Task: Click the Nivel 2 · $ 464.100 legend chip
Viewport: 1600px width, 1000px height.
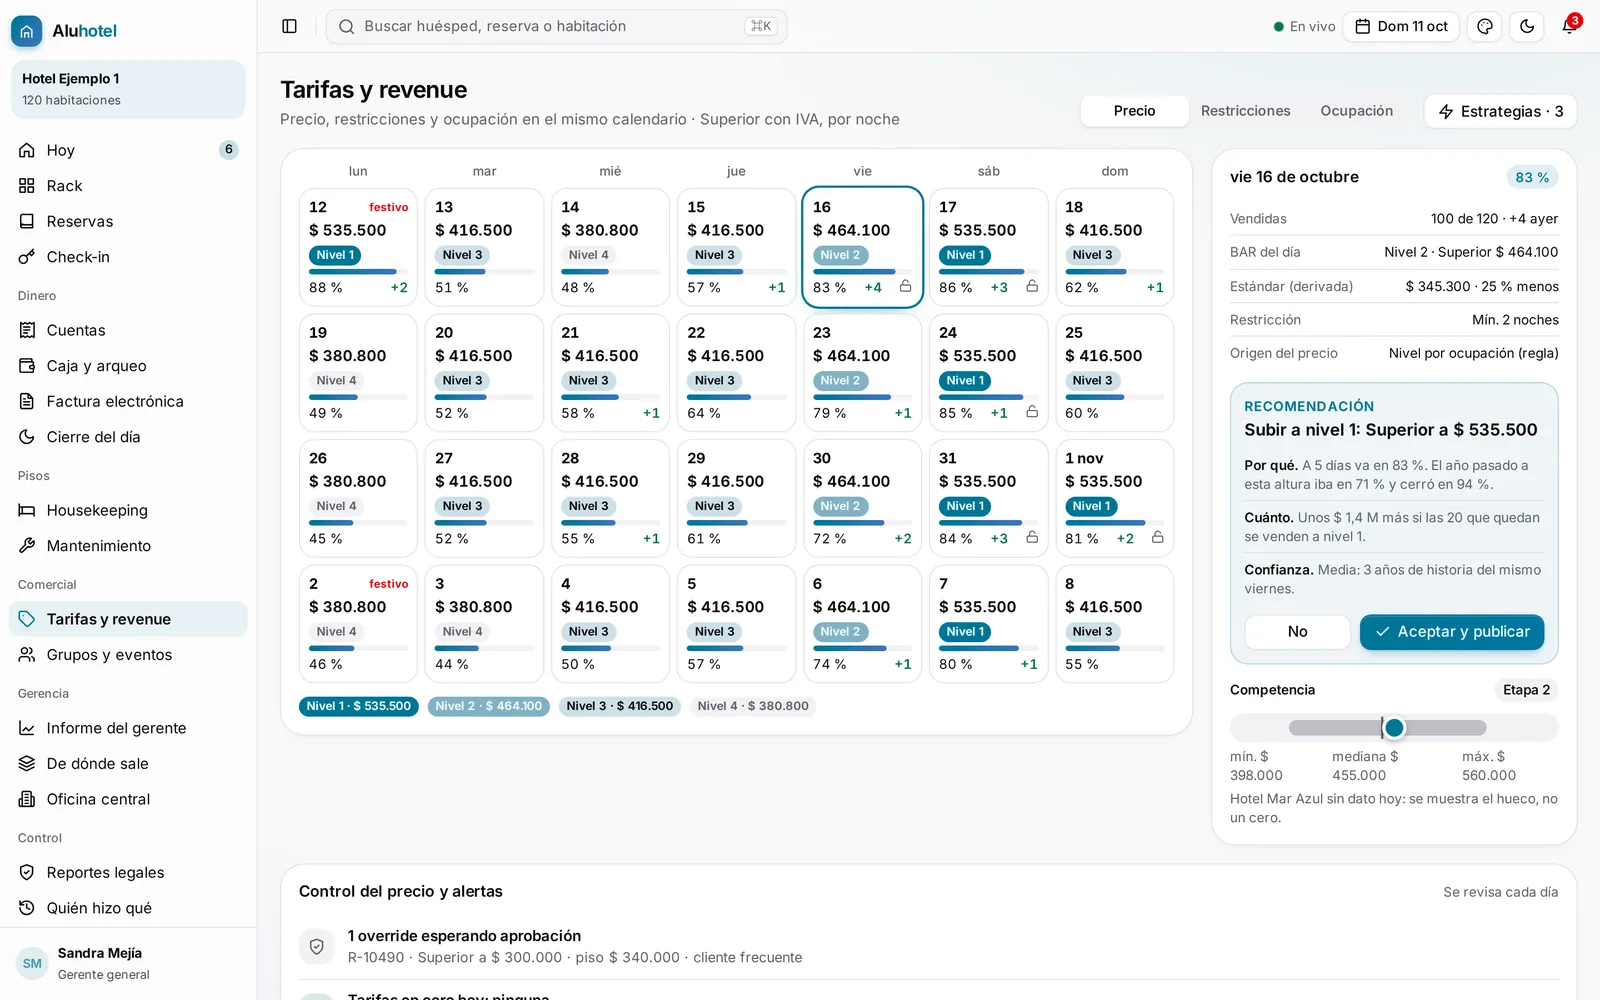Action: (488, 706)
